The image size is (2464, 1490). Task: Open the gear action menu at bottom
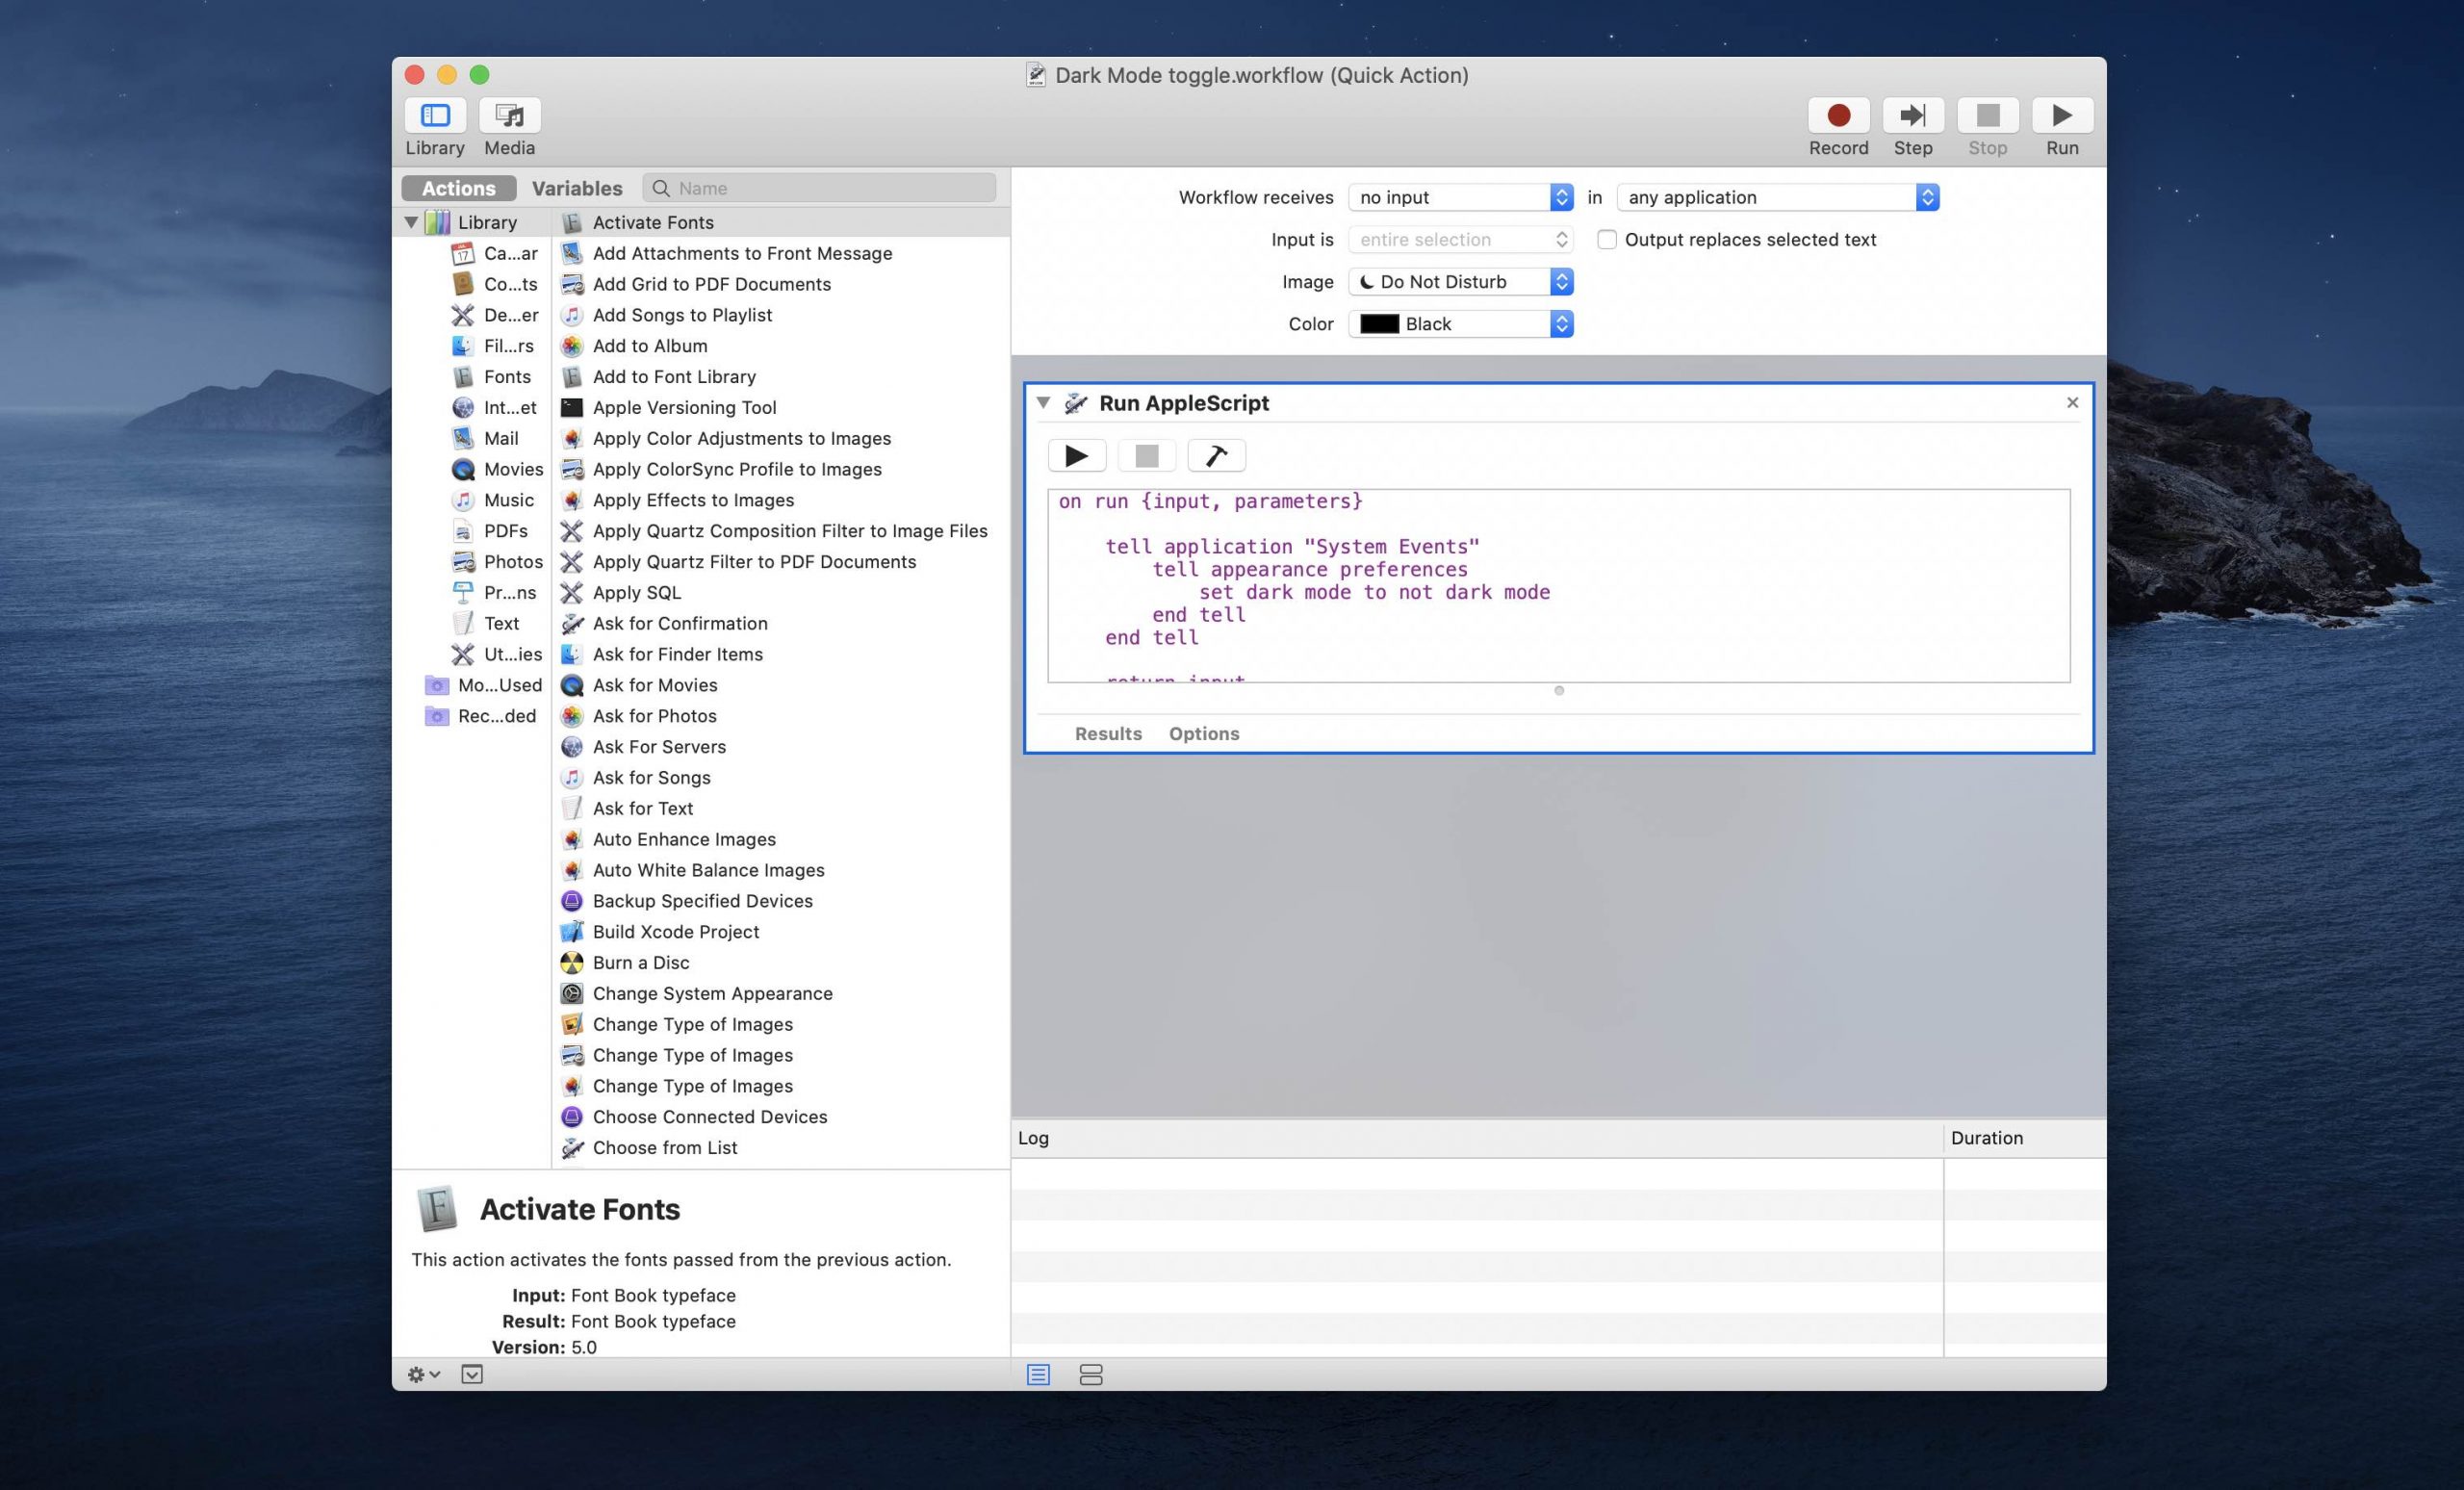click(x=424, y=1374)
